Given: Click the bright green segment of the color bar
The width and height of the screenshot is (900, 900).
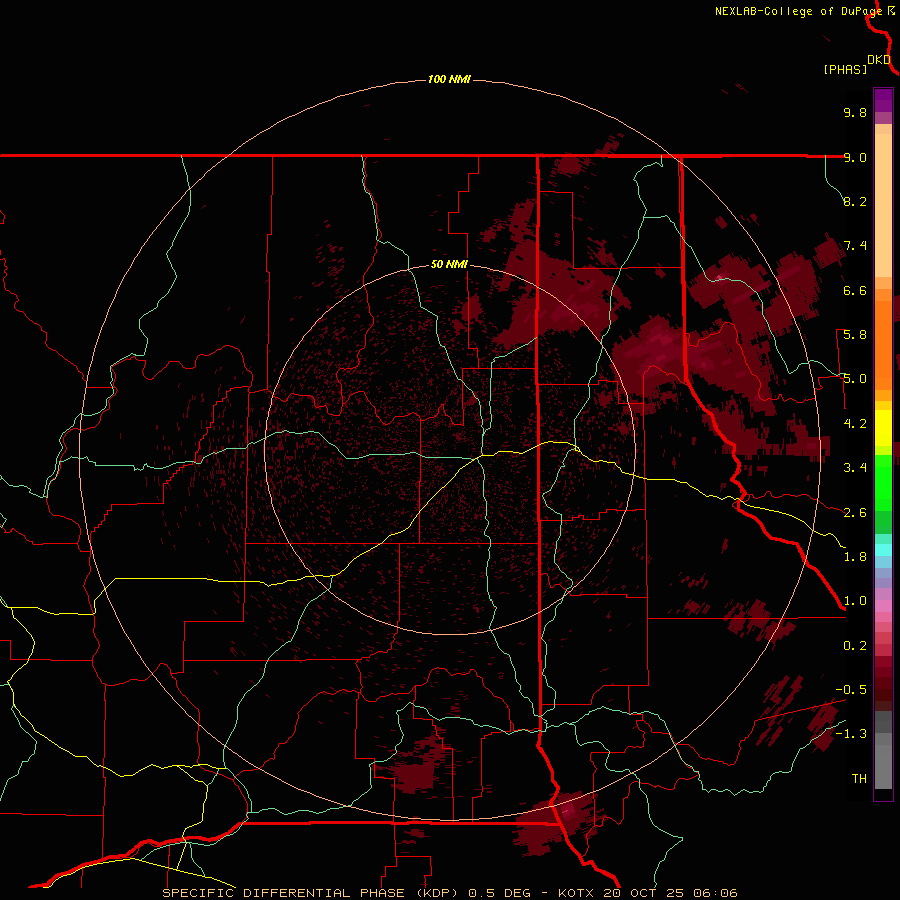Looking at the screenshot, I should [883, 482].
